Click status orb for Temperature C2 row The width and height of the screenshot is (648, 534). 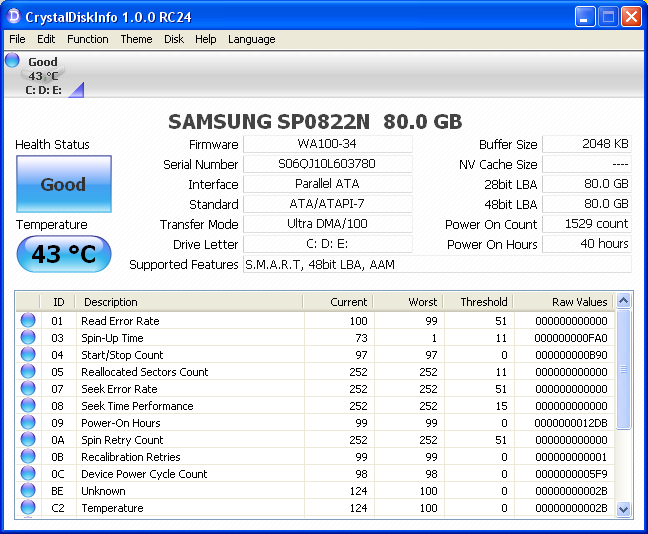pos(28,507)
